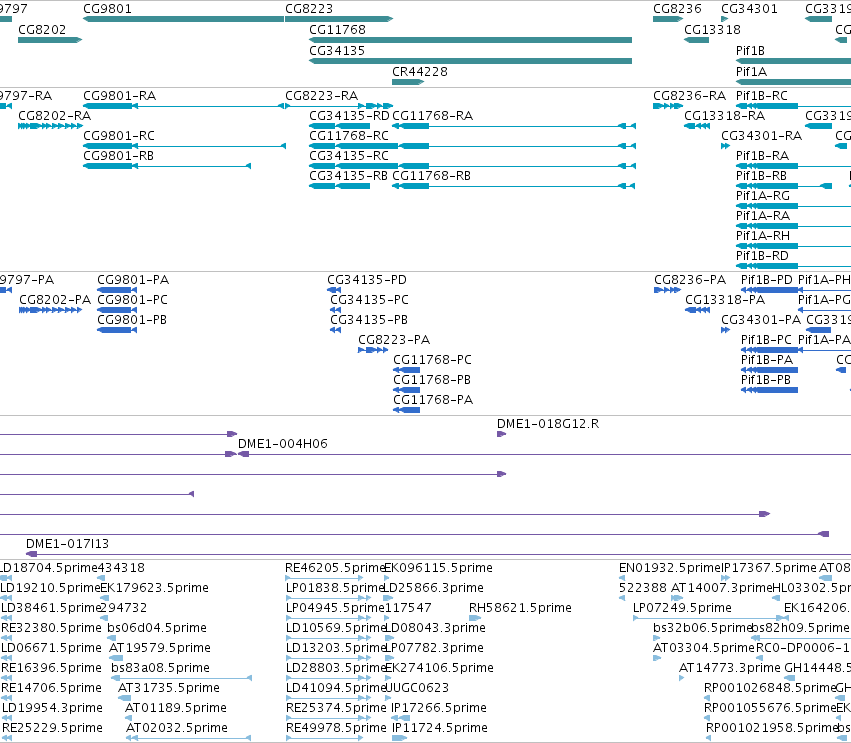The image size is (851, 743).
Task: Click transcript label CG9801-RC
Action: tap(119, 136)
